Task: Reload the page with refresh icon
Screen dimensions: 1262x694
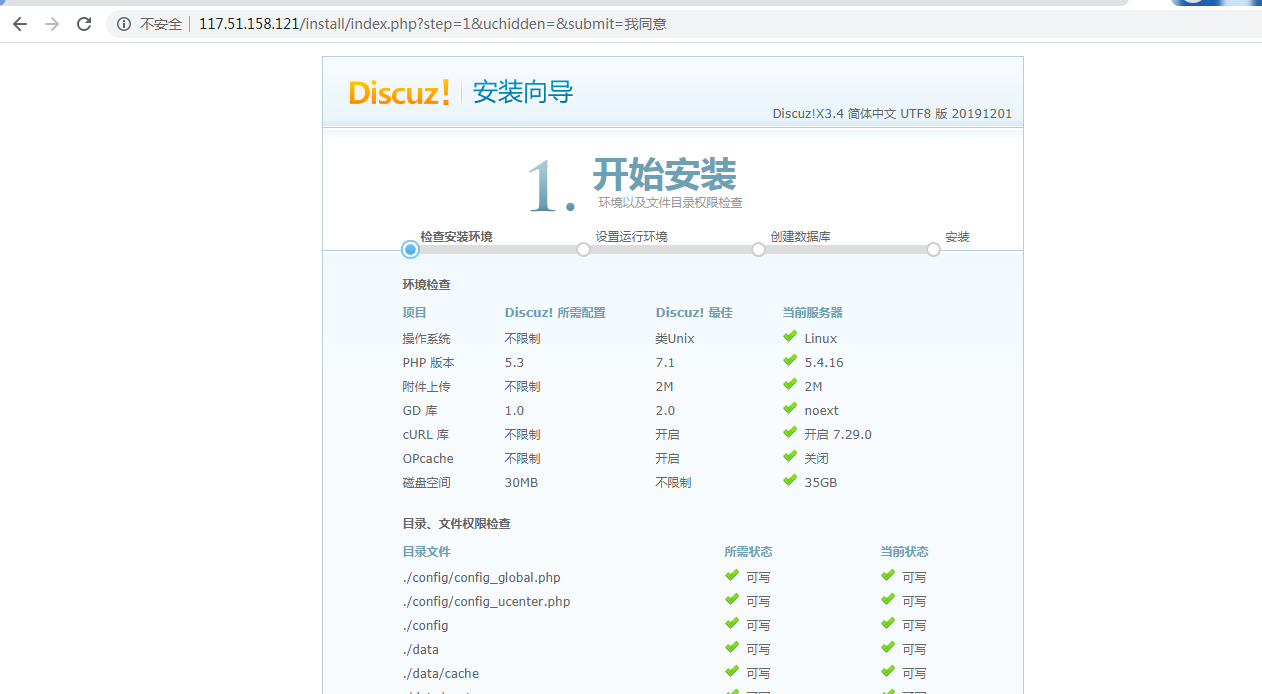Action: 84,24
